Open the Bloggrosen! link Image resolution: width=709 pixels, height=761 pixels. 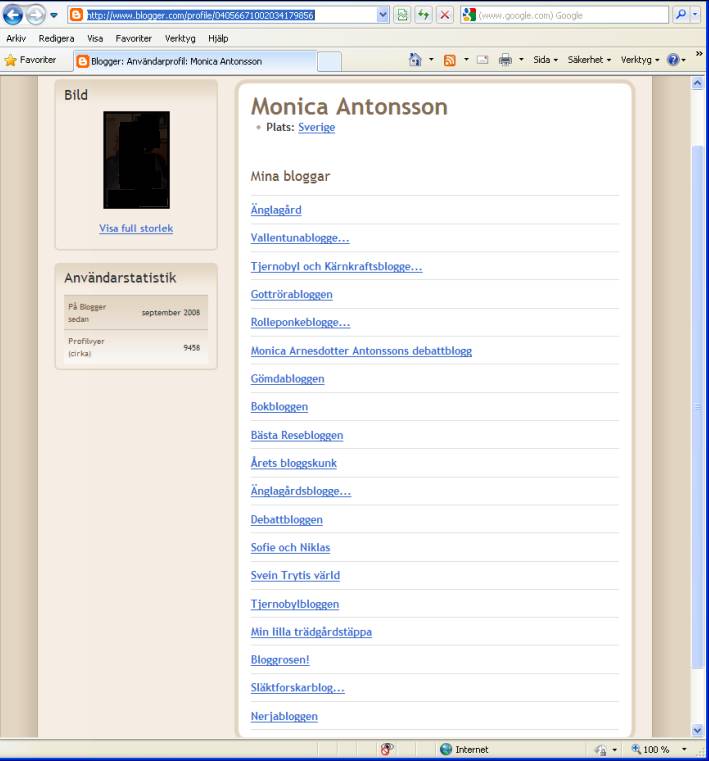280,660
